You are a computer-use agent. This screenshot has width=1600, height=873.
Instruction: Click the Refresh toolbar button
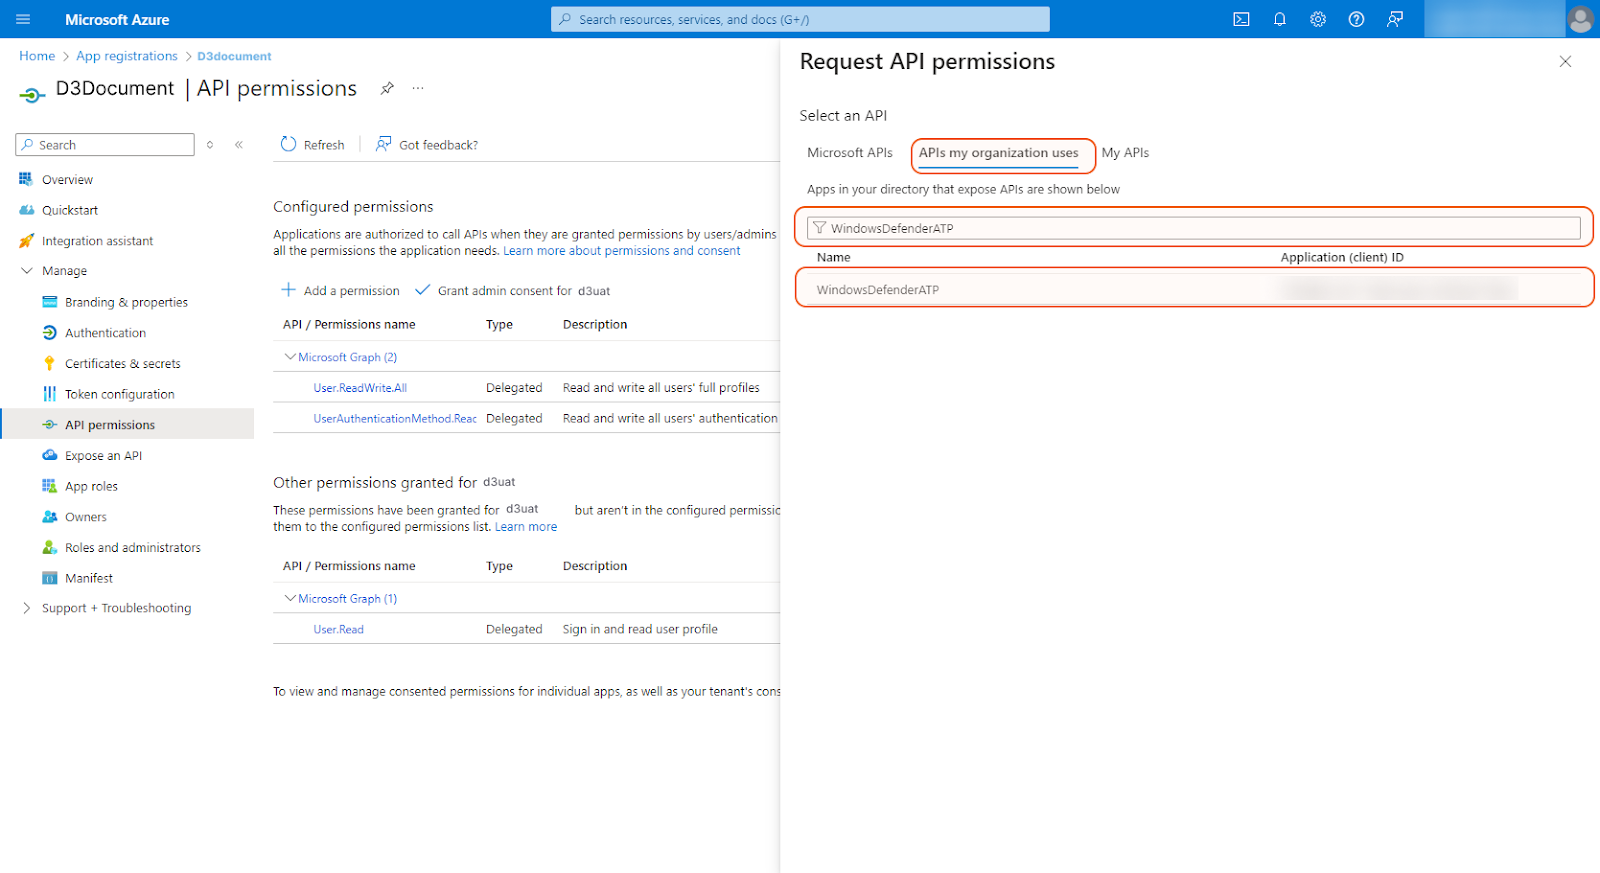313,145
